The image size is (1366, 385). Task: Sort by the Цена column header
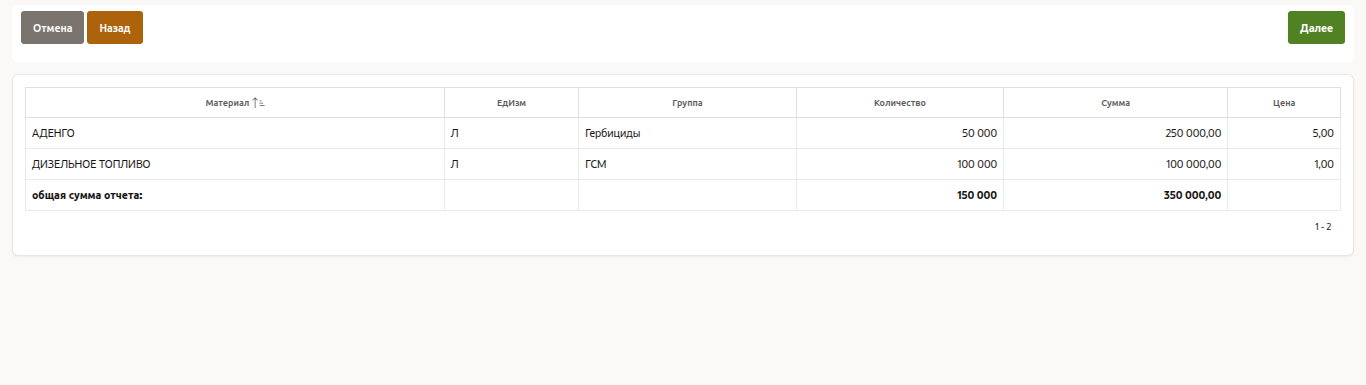pyautogui.click(x=1284, y=103)
